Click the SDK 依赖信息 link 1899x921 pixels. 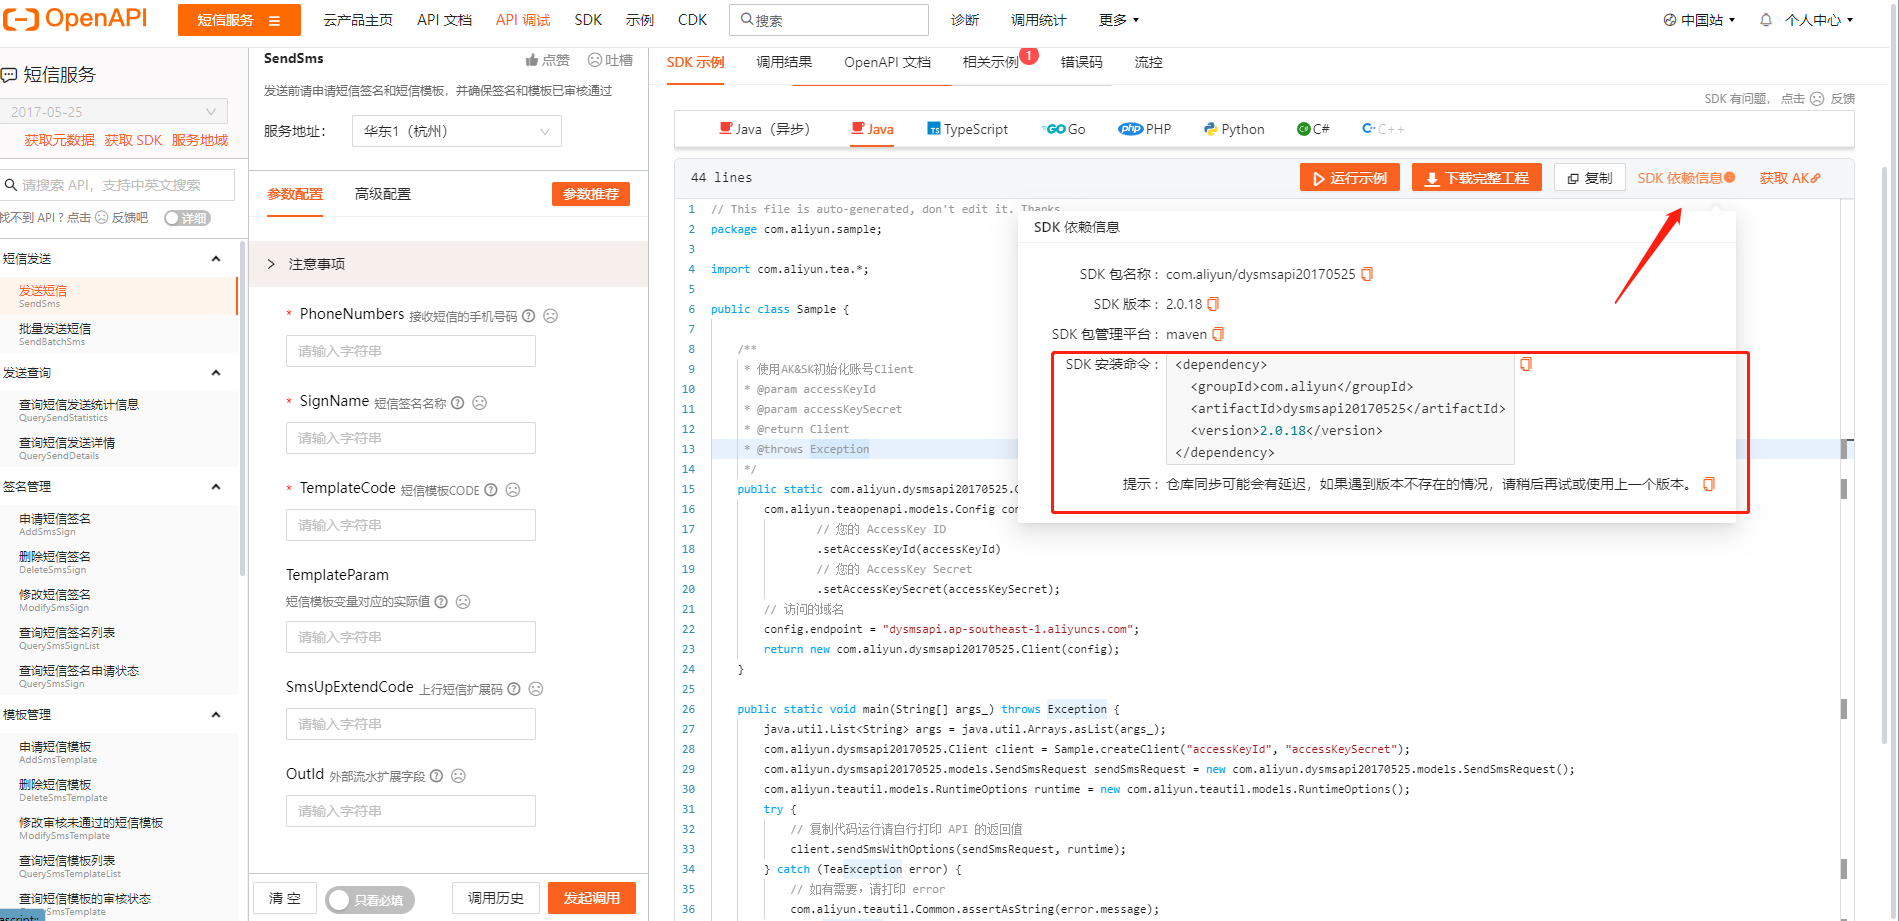[1685, 178]
